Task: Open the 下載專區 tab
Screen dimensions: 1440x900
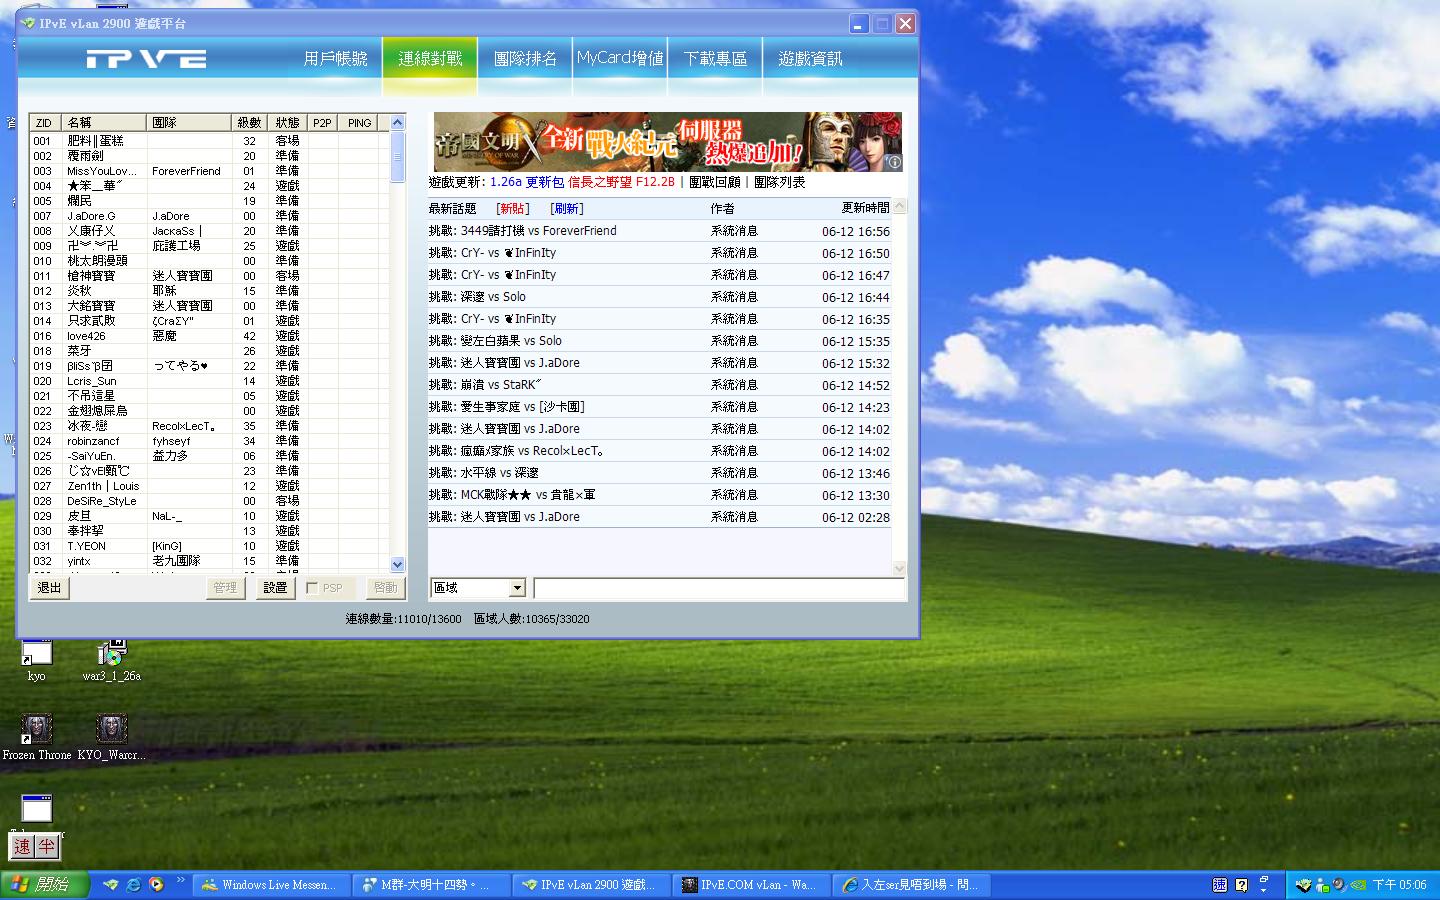Action: 715,59
